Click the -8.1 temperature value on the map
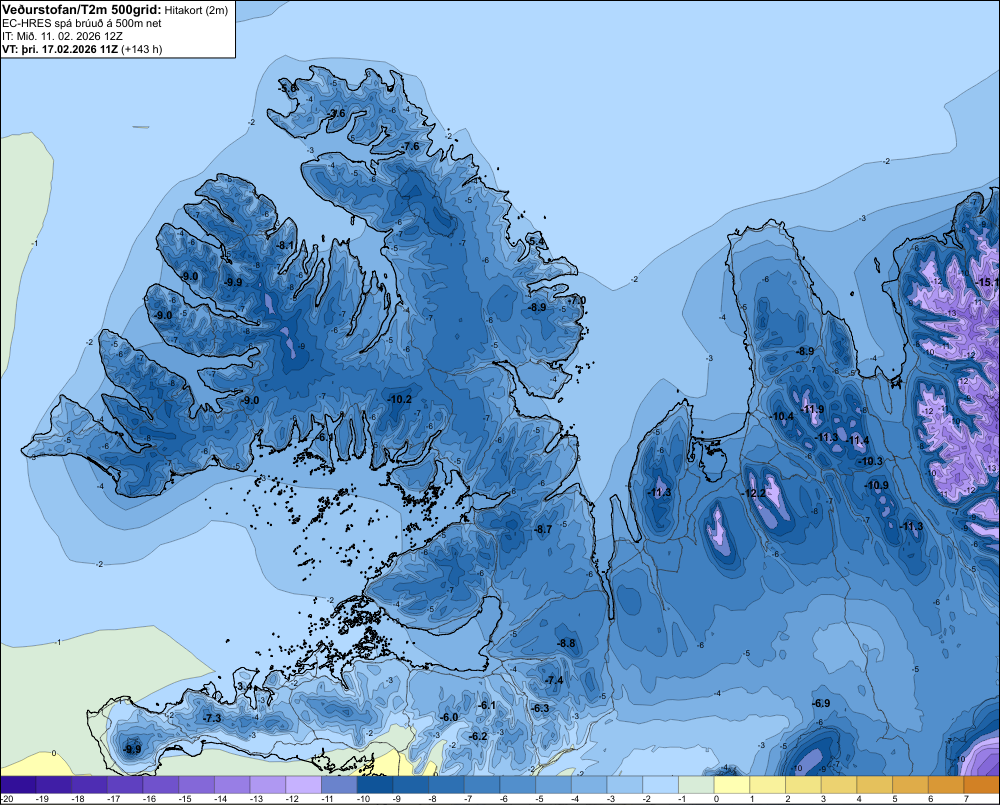Screen dimensions: 1000x805 point(285,245)
